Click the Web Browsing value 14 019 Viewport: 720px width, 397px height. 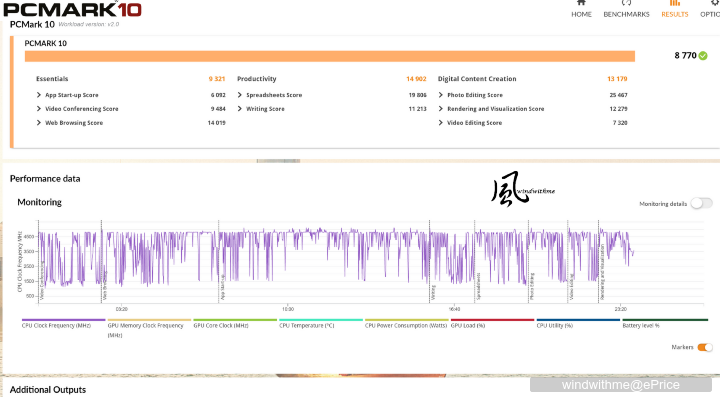(216, 123)
